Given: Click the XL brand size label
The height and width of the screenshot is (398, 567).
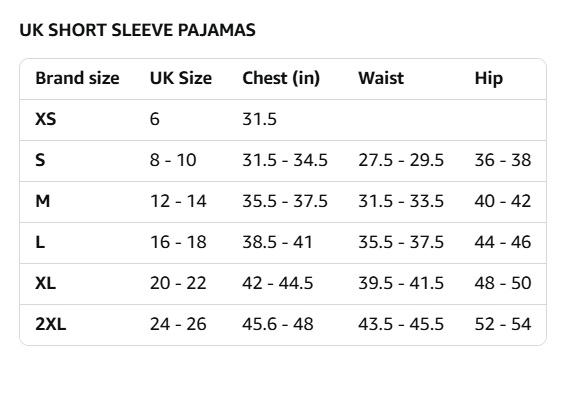Looking at the screenshot, I should 46,283.
